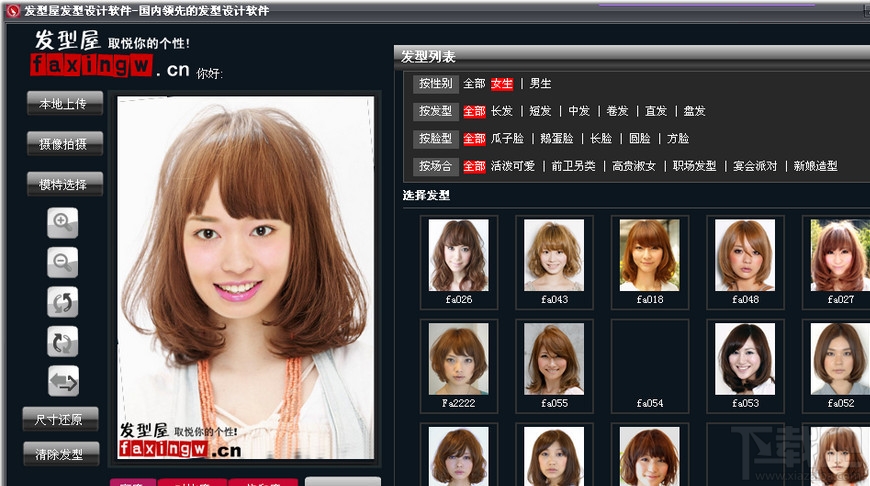This screenshot has width=870, height=486.
Task: Filter hairstyles by 长发
Action: point(502,111)
